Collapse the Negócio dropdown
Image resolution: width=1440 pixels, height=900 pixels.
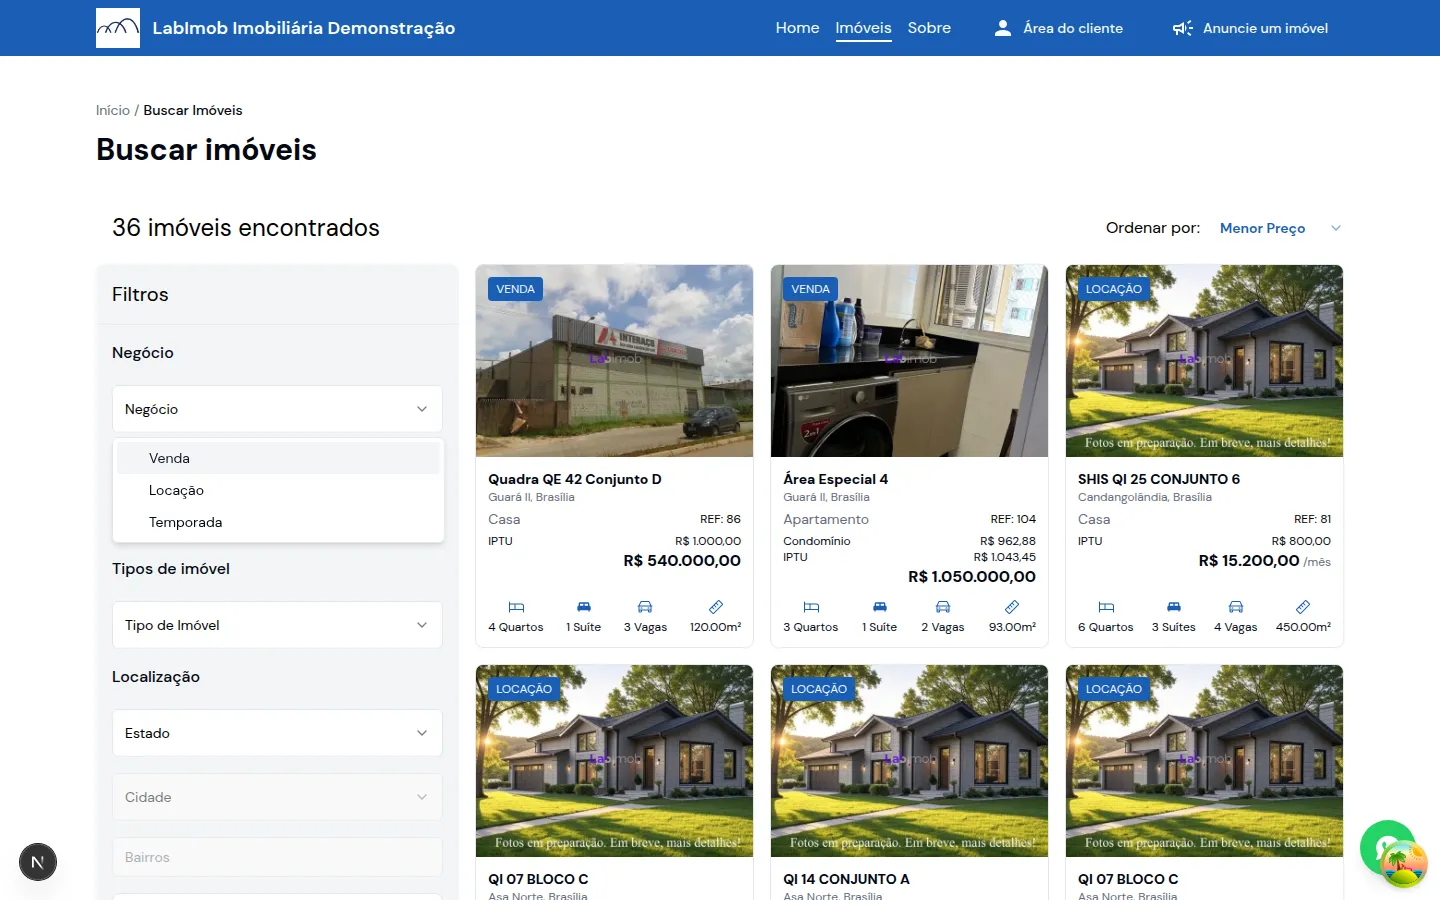[x=277, y=409]
